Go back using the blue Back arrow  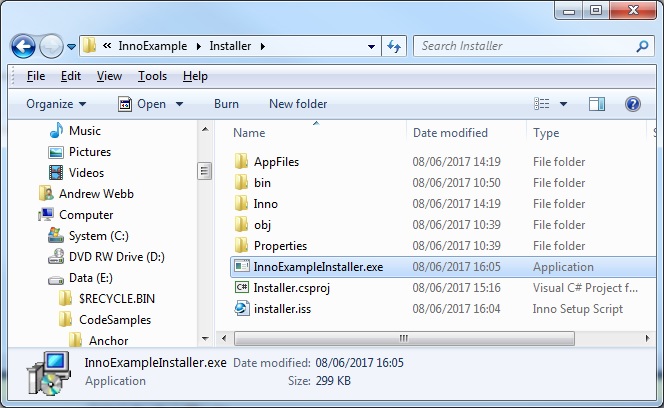point(23,46)
